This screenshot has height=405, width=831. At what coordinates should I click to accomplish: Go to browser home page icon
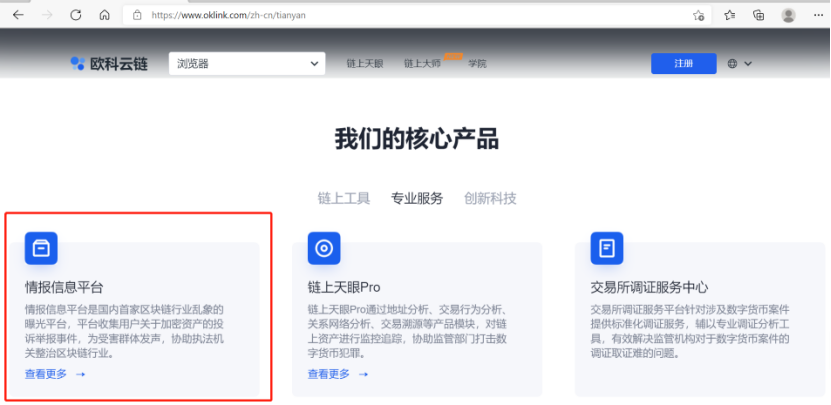point(105,15)
